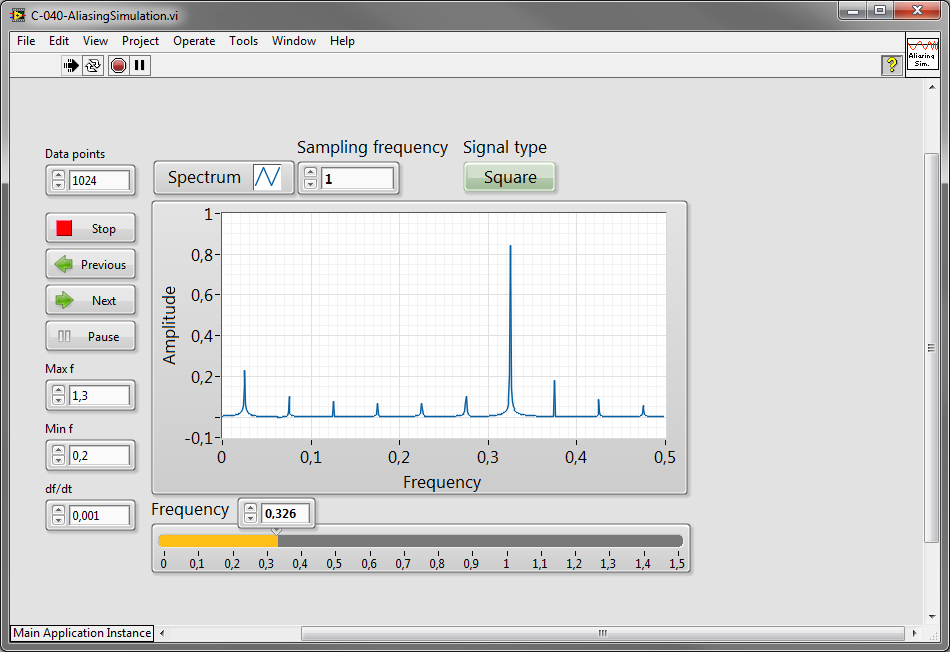Increment the Data points value
This screenshot has height=652, width=950.
[58, 176]
